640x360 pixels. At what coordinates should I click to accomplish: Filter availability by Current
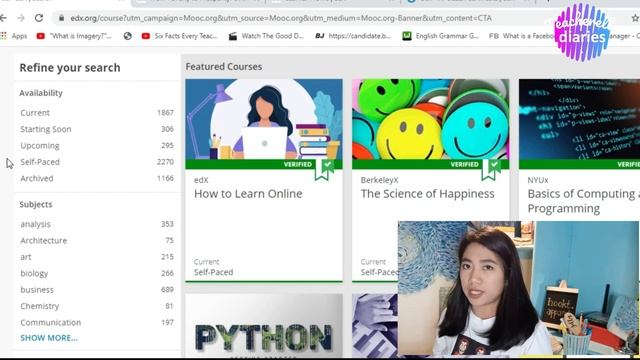click(35, 113)
